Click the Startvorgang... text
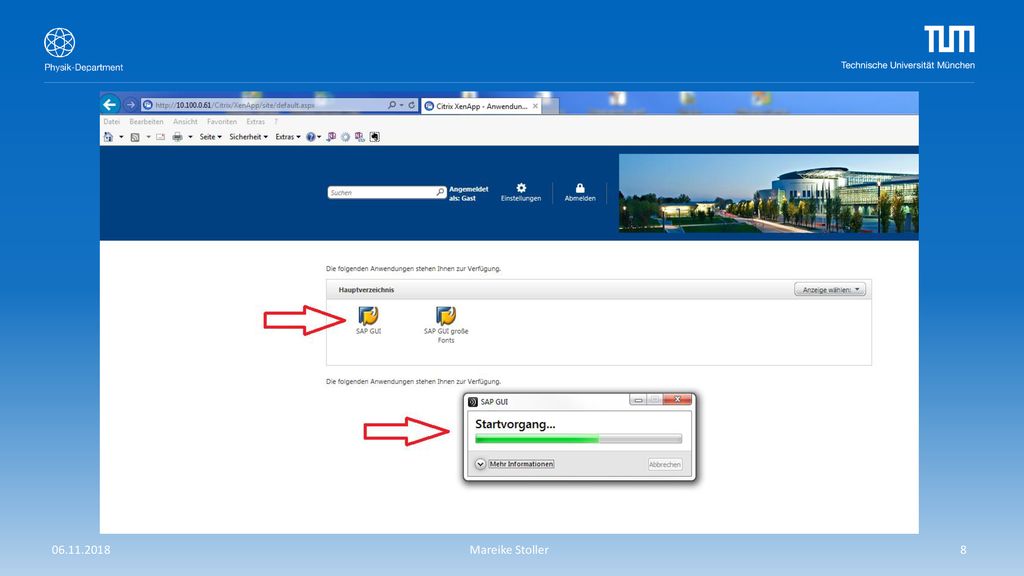 [515, 424]
